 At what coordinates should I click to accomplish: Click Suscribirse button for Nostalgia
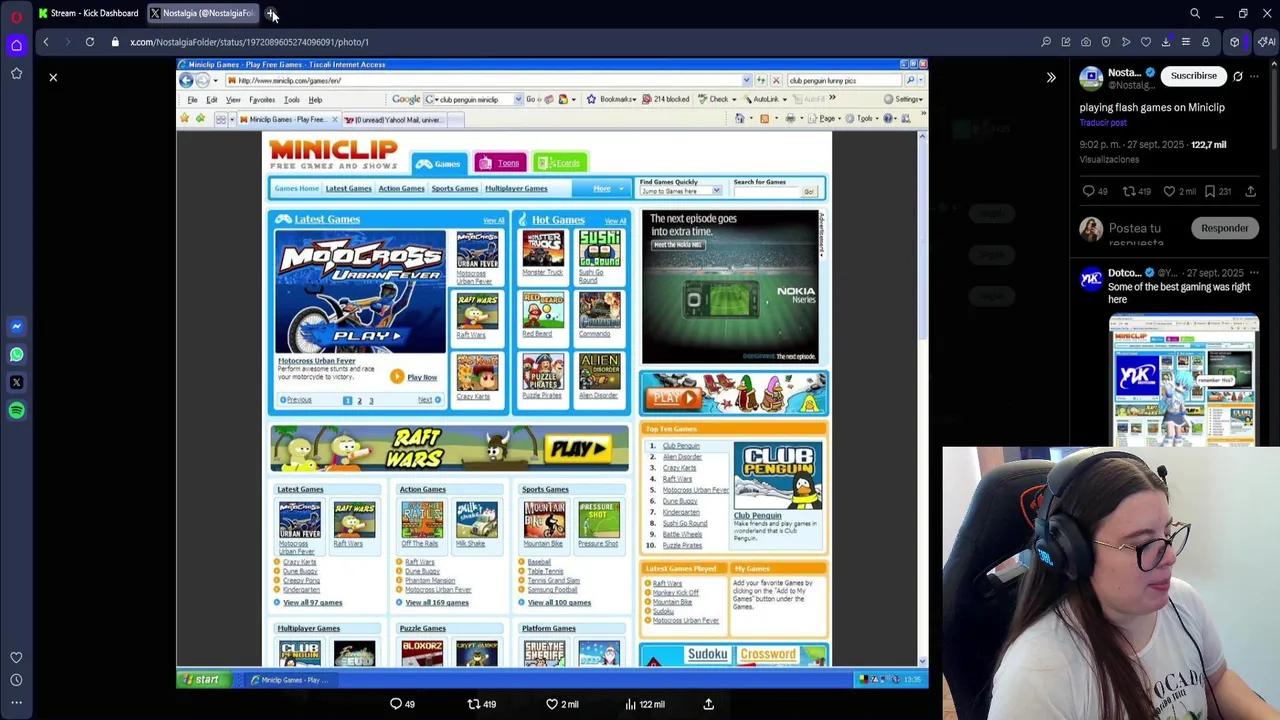(1194, 76)
